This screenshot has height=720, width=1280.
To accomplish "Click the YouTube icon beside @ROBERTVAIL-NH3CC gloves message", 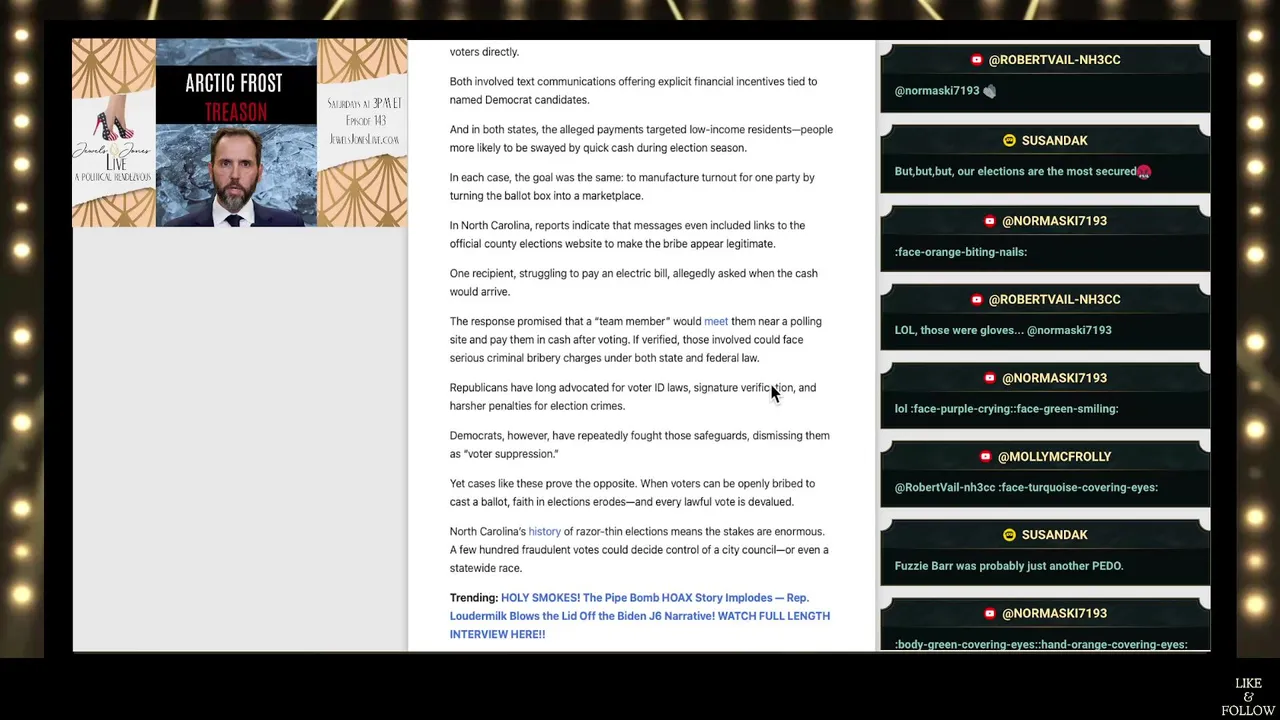I will coord(977,300).
